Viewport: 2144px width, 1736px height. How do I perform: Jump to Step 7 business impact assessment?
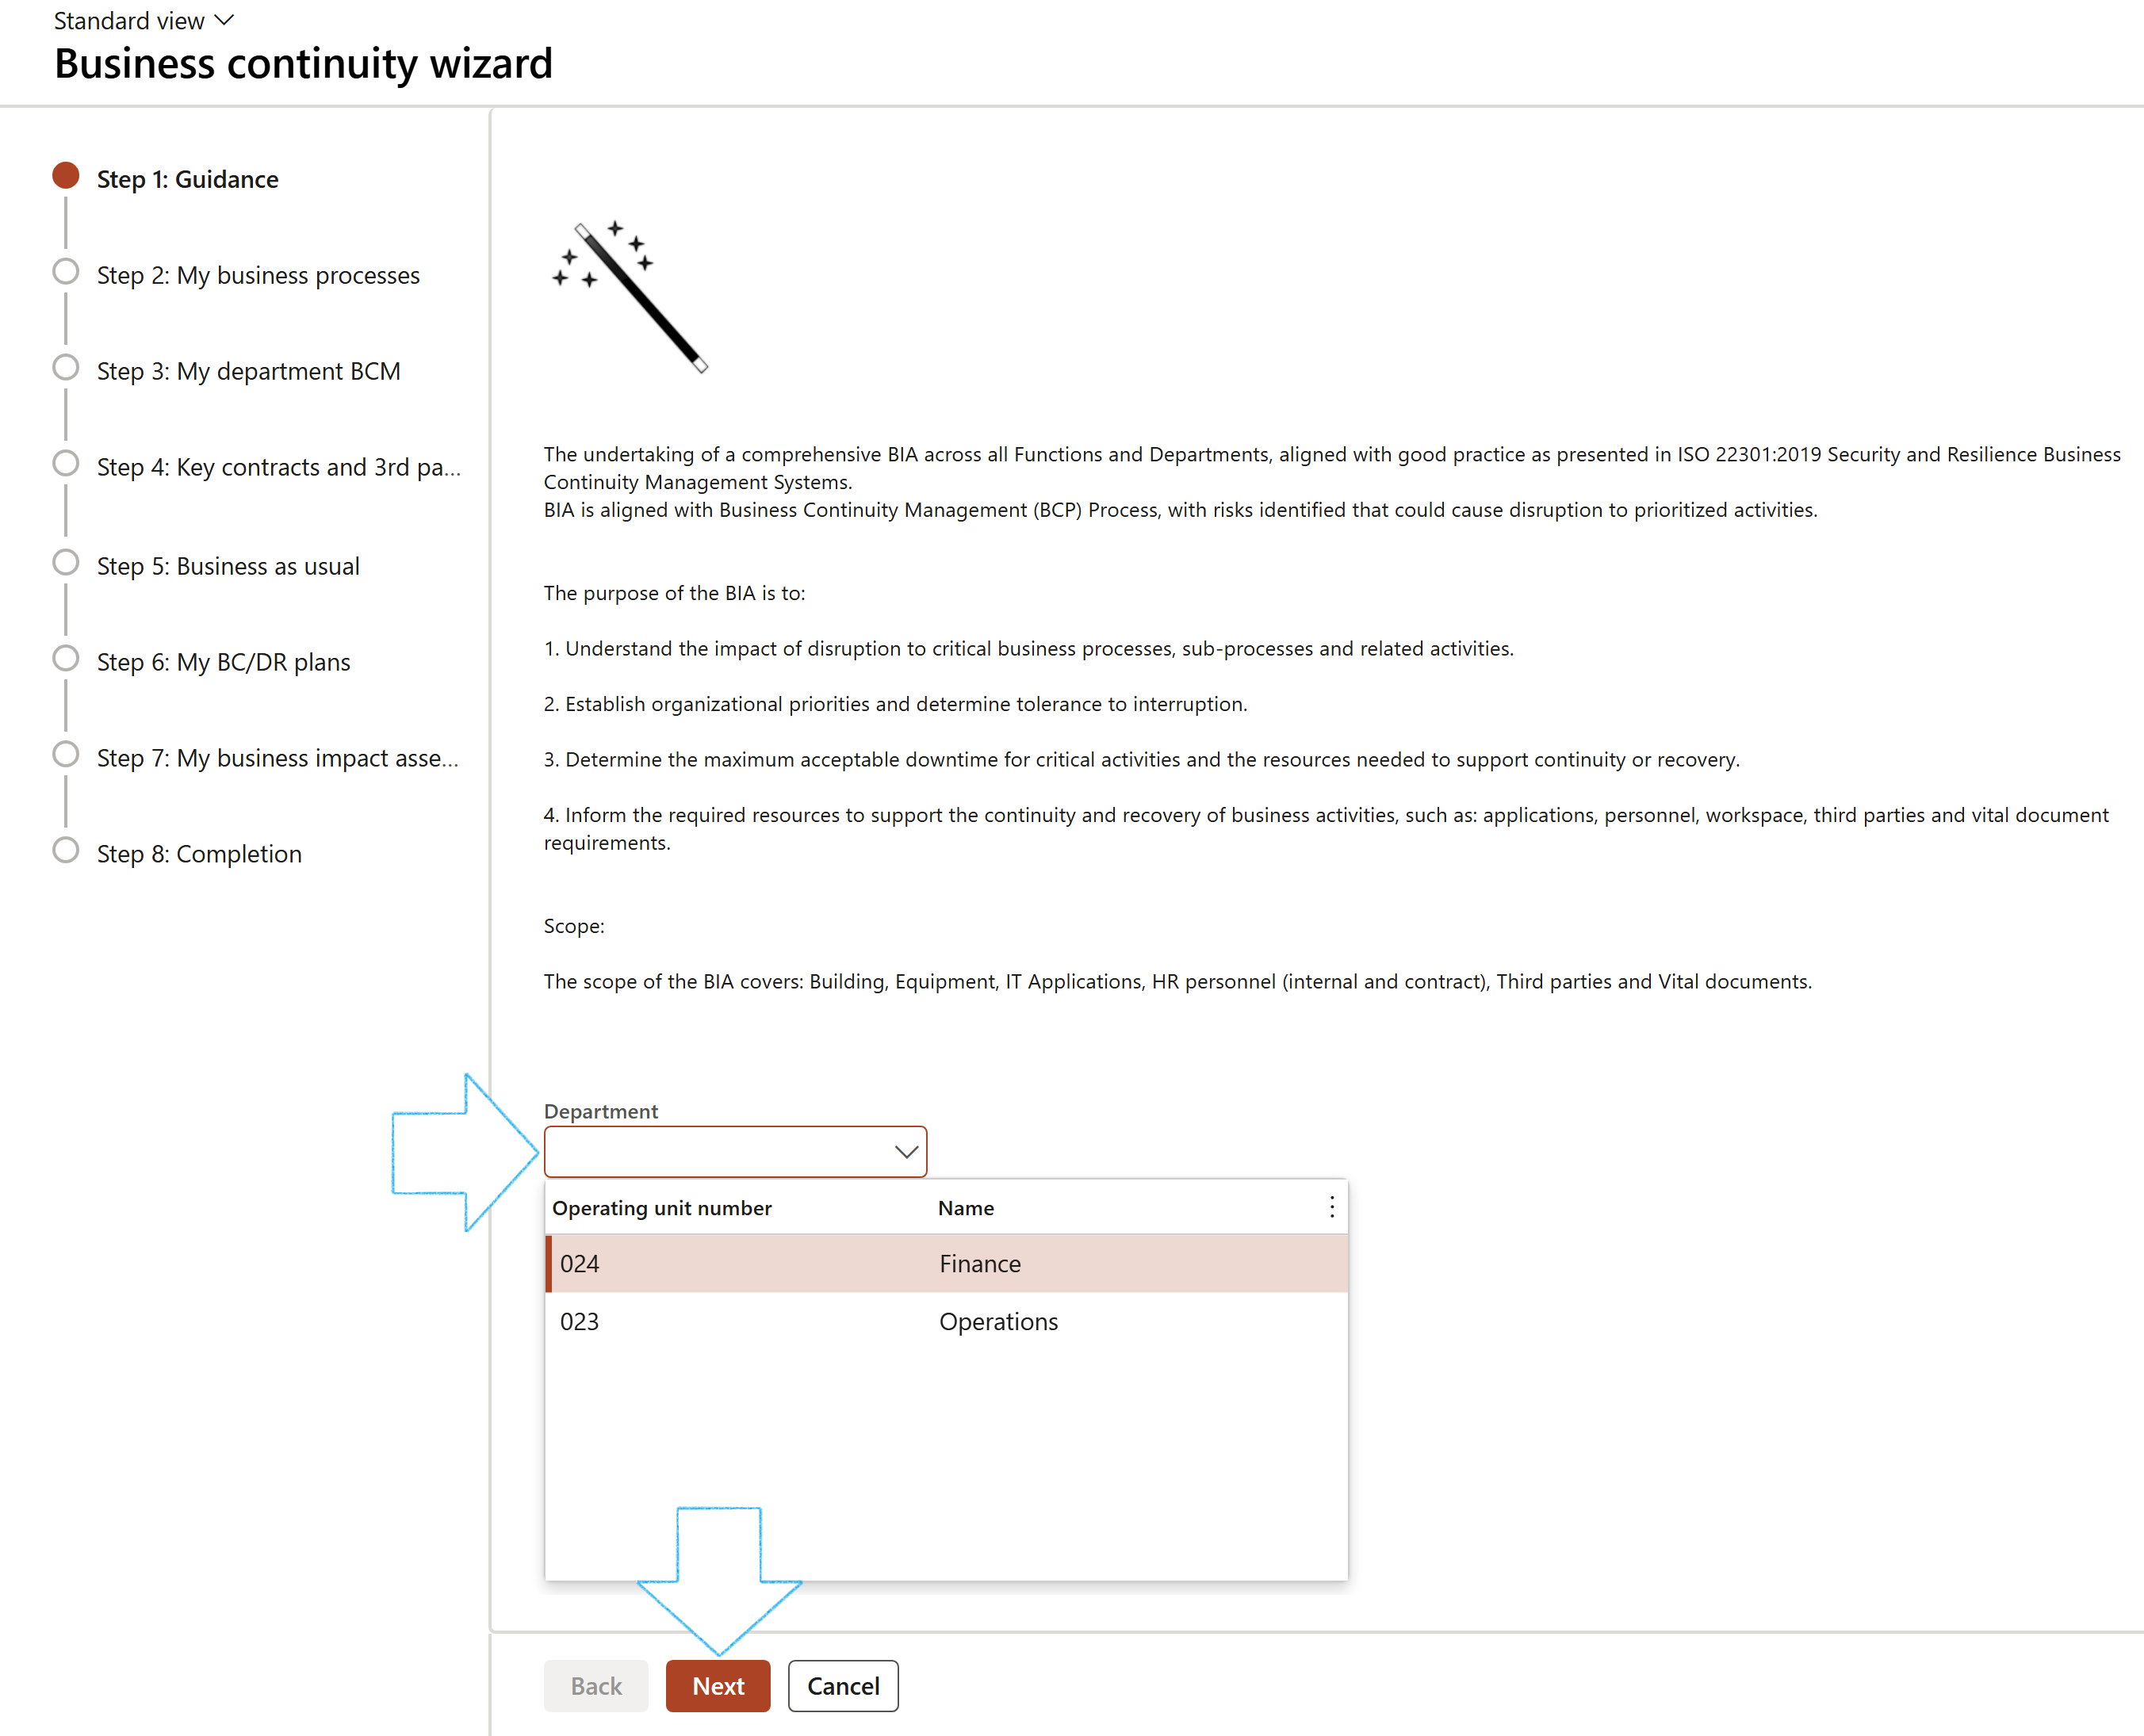[277, 758]
